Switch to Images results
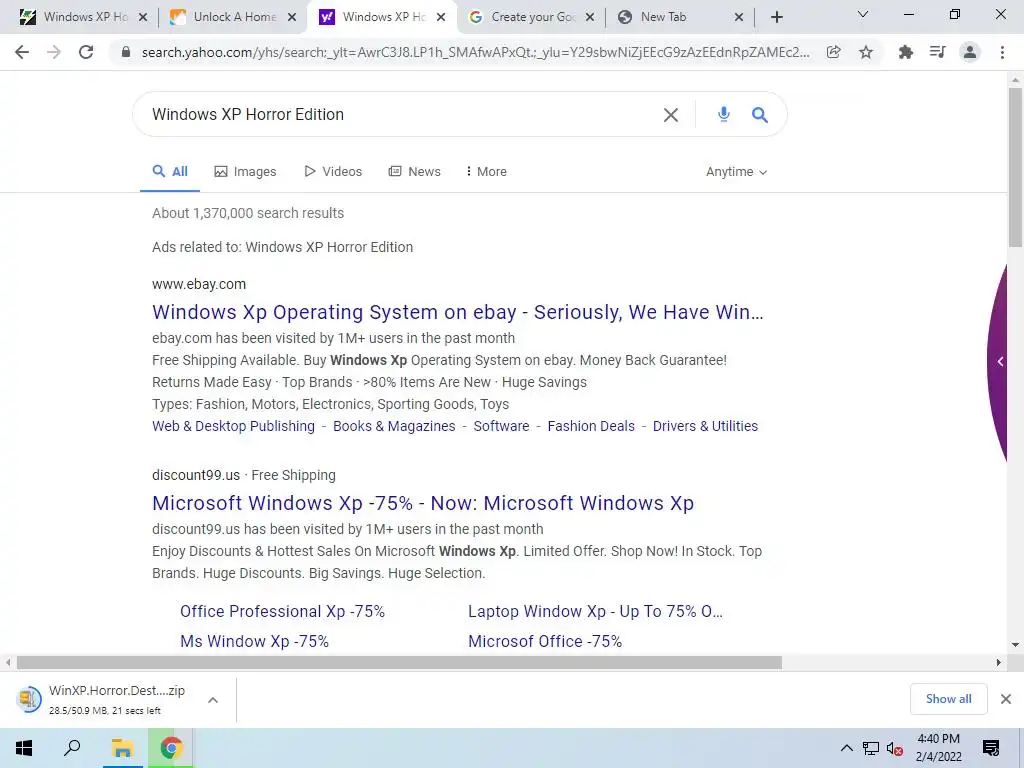Viewport: 1024px width, 768px height. pyautogui.click(x=246, y=172)
